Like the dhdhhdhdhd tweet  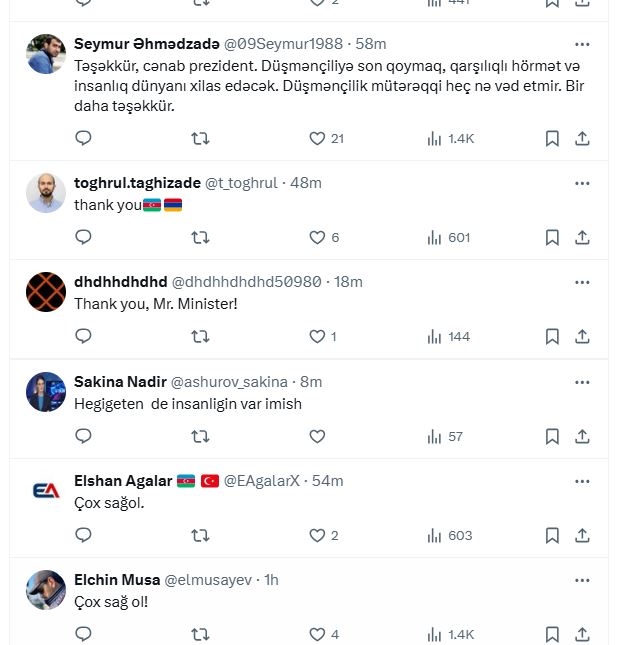click(317, 336)
